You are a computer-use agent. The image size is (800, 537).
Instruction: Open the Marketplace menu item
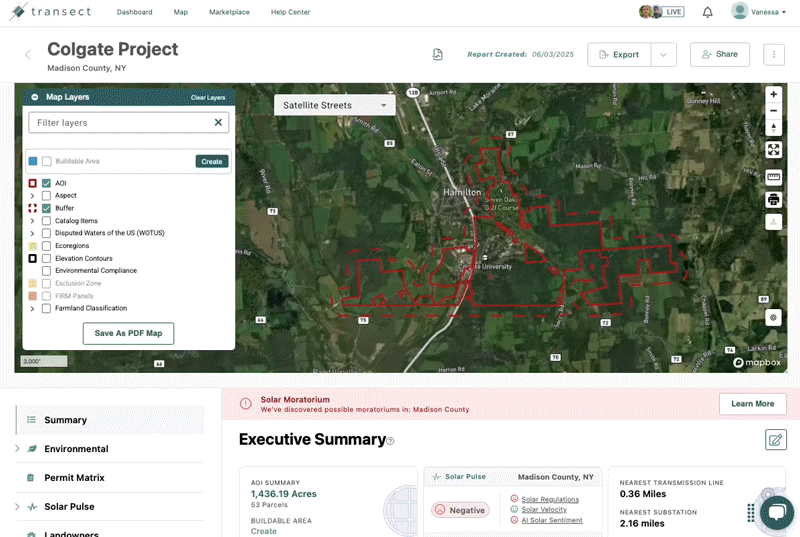[229, 12]
